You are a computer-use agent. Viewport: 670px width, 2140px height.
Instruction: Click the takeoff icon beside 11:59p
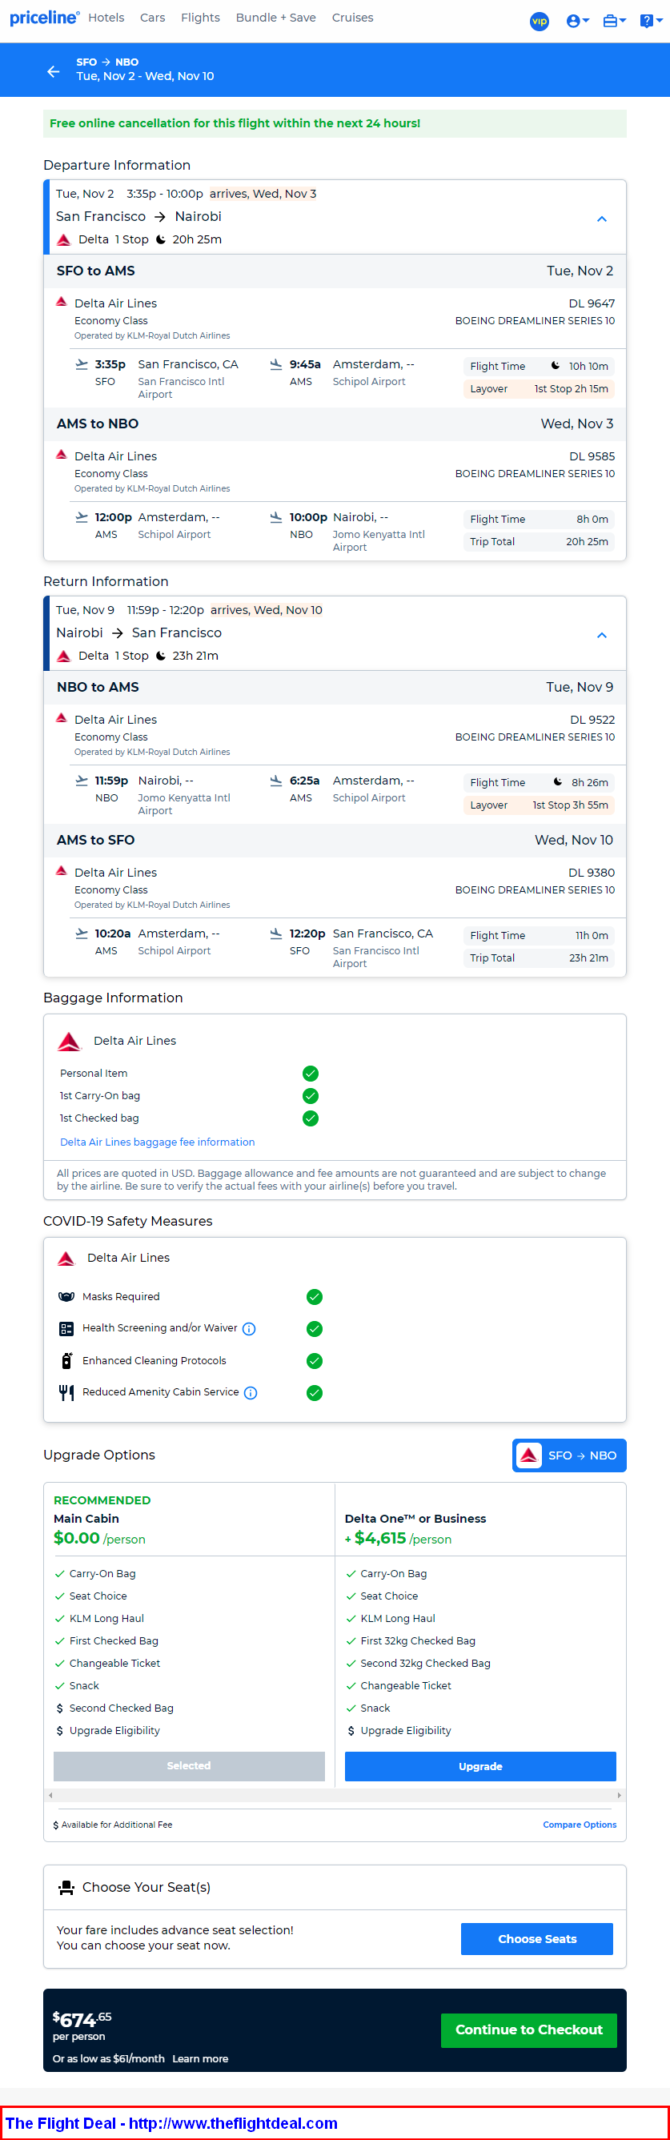(82, 781)
